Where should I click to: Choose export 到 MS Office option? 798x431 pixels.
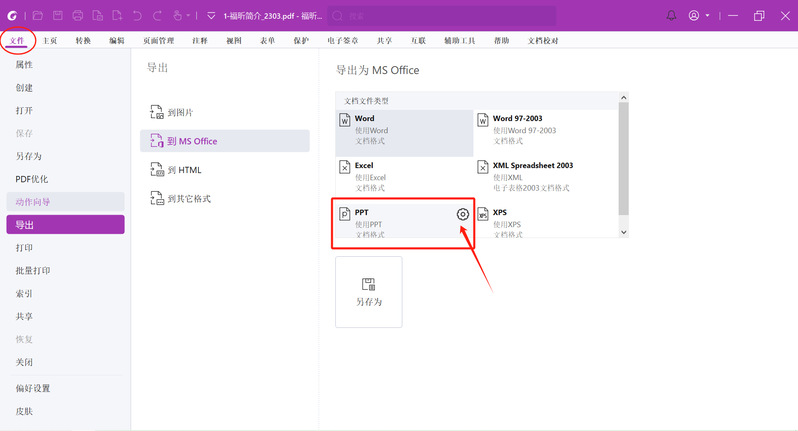(x=224, y=141)
